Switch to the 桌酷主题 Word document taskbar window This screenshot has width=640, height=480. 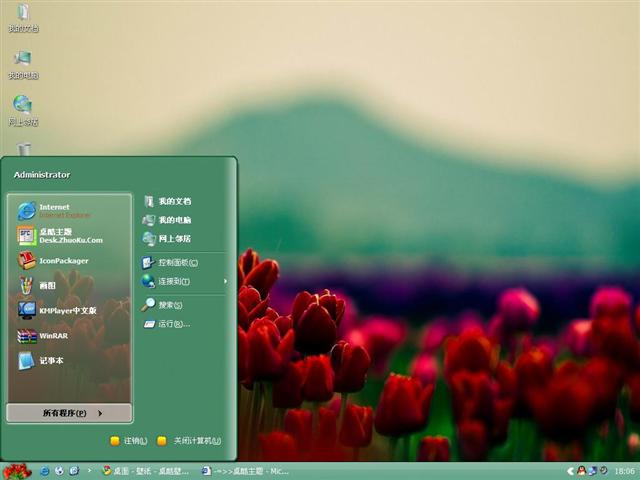245,471
